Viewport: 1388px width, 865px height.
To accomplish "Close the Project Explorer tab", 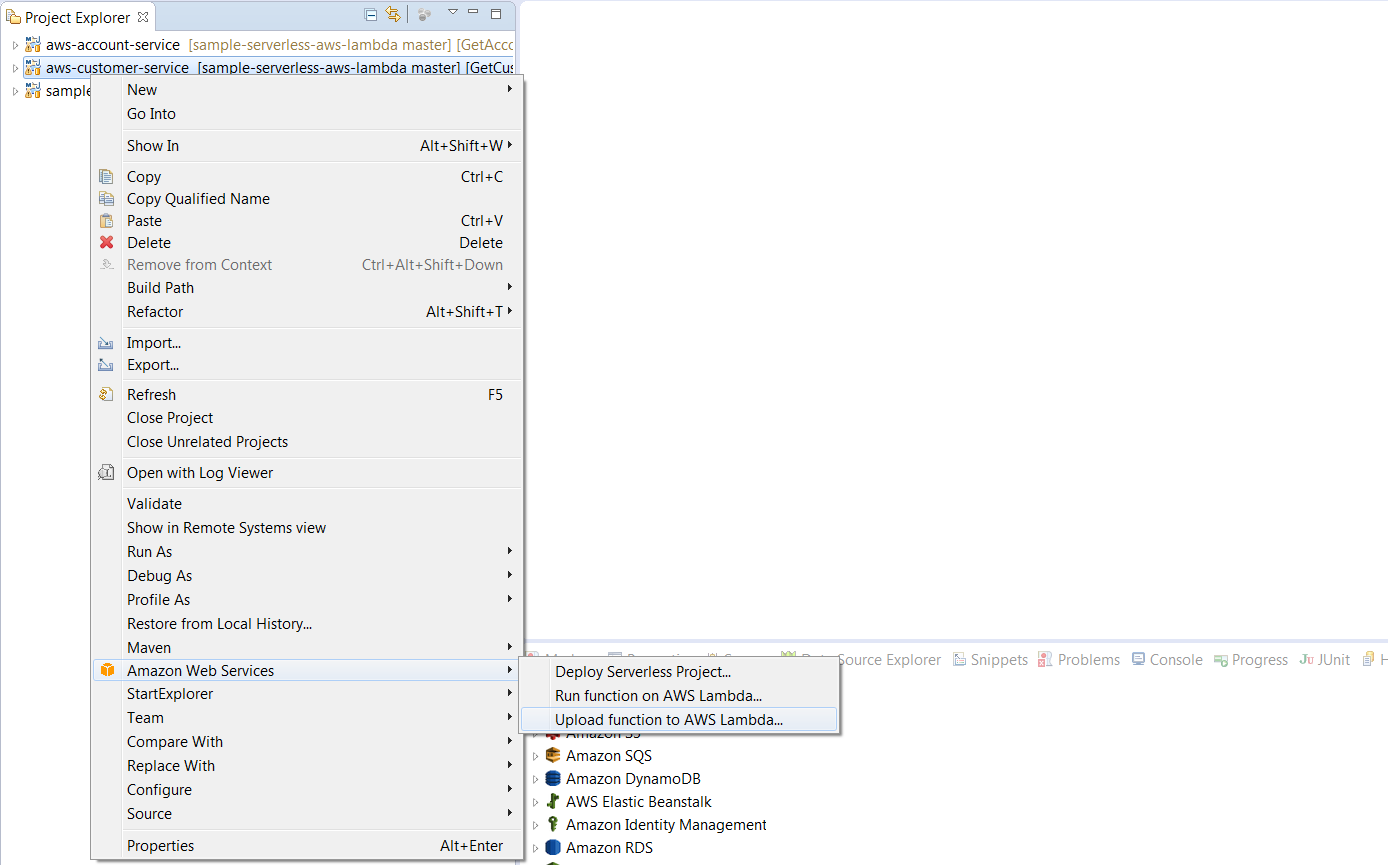I will pyautogui.click(x=142, y=17).
